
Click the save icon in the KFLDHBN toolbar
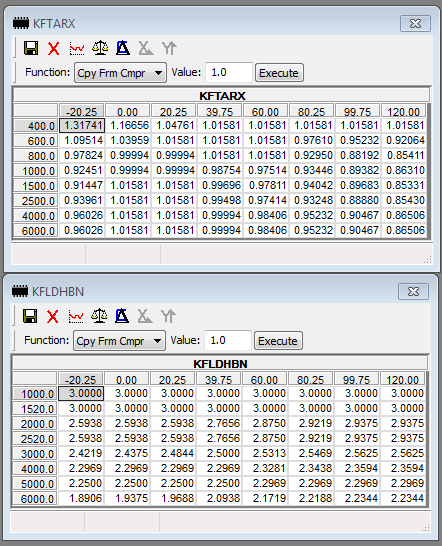coord(30,316)
